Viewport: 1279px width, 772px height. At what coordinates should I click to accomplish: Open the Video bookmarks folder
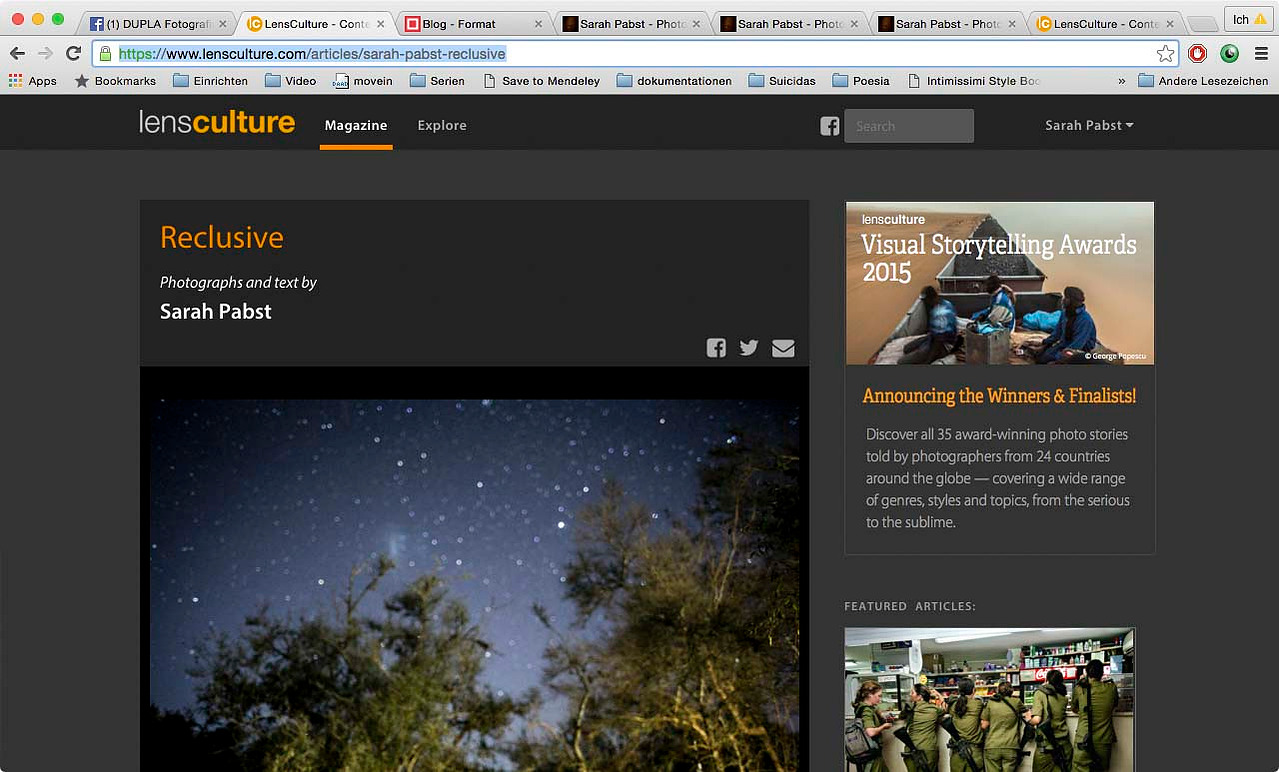[290, 81]
